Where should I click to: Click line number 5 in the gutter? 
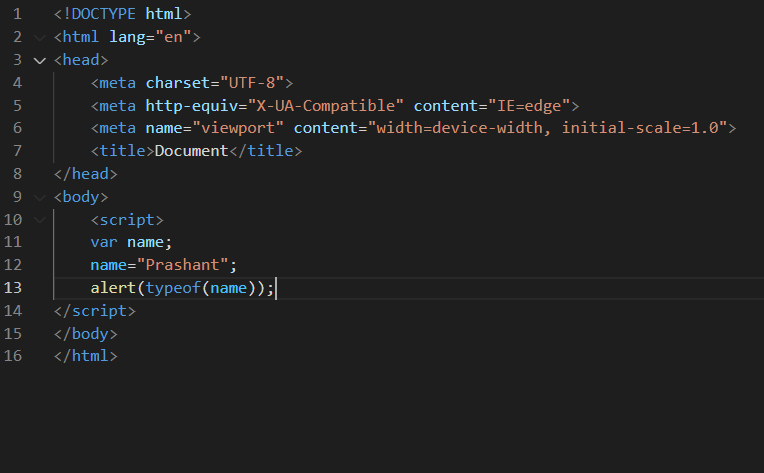click(x=17, y=106)
